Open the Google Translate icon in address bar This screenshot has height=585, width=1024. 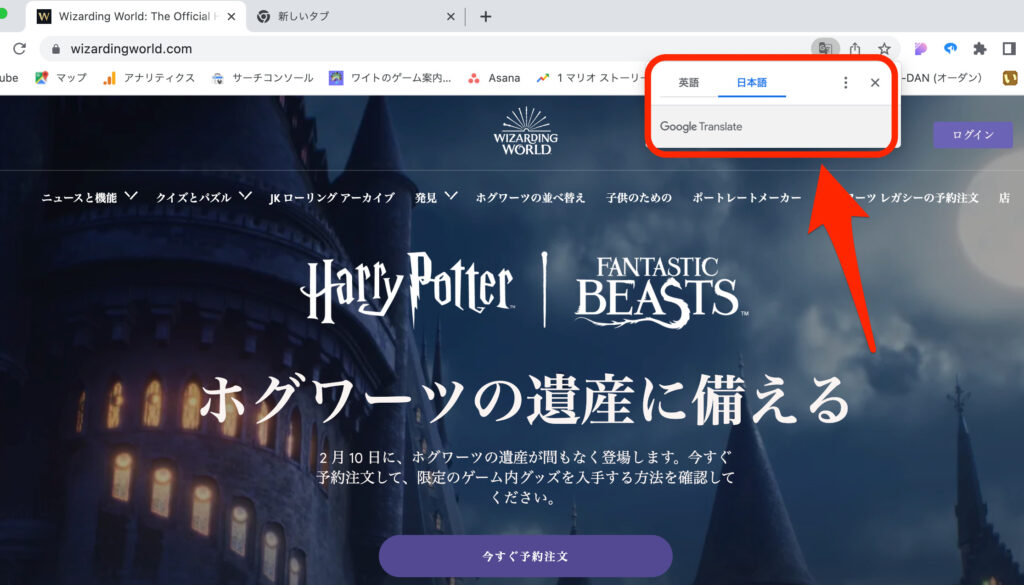click(825, 48)
